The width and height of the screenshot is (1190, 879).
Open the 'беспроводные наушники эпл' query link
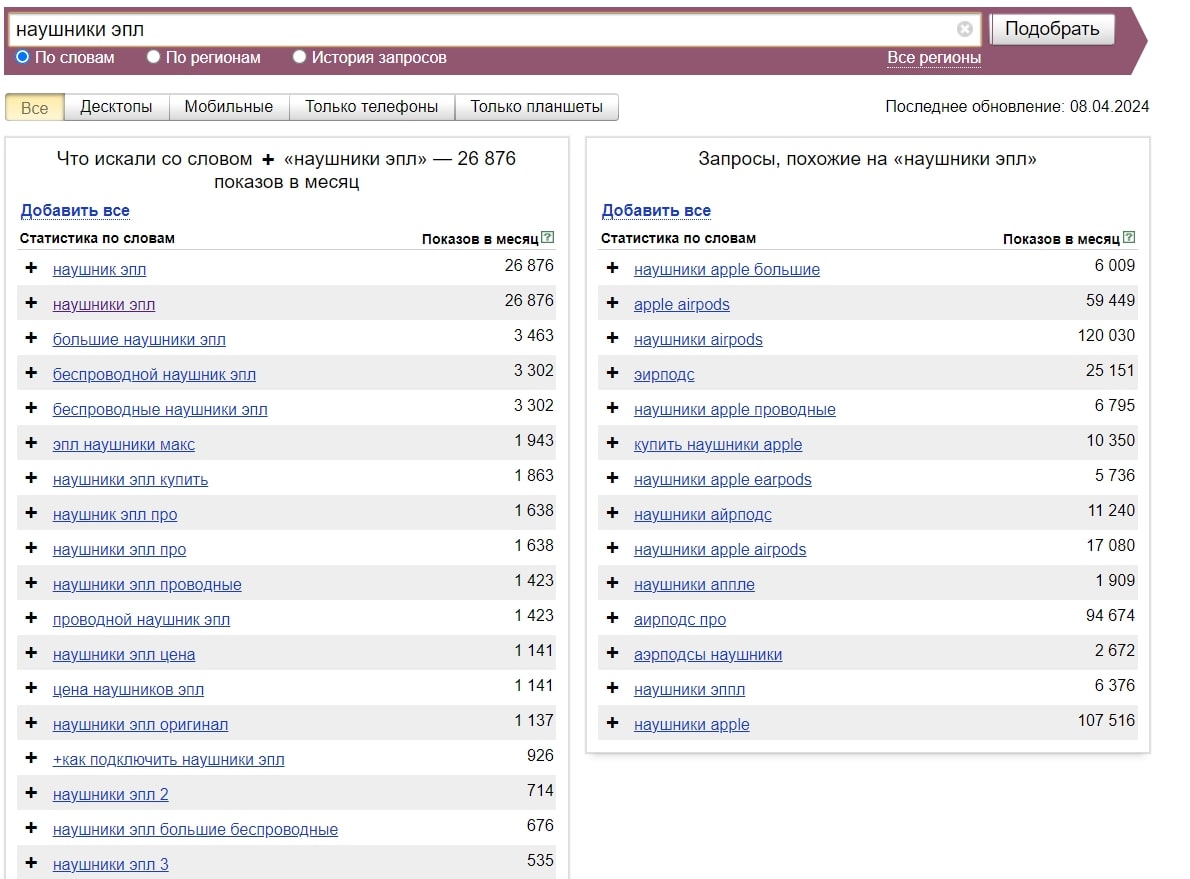(160, 409)
